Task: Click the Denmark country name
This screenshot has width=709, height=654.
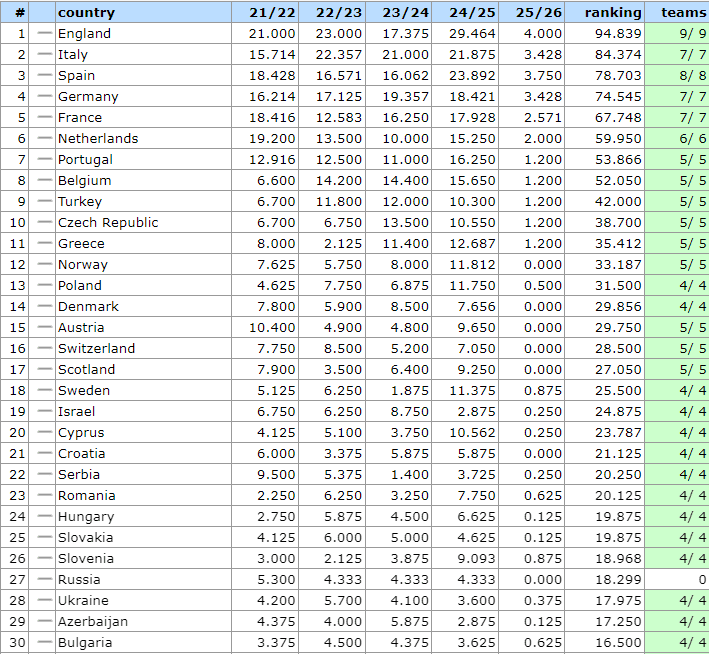Action: coord(88,307)
